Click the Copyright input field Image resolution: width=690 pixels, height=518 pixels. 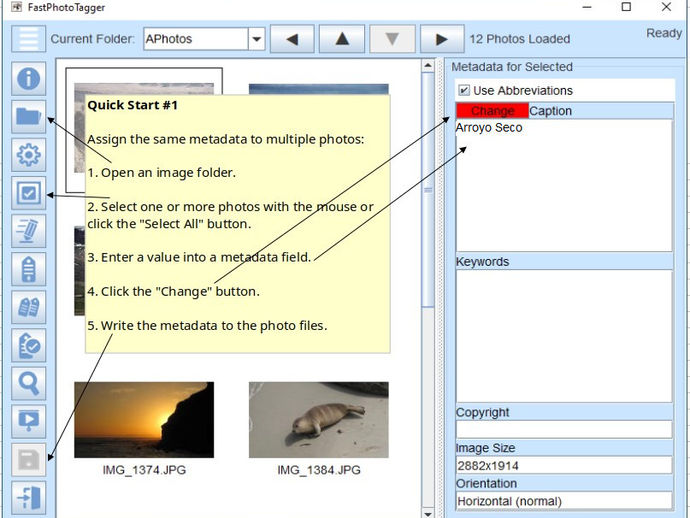564,430
